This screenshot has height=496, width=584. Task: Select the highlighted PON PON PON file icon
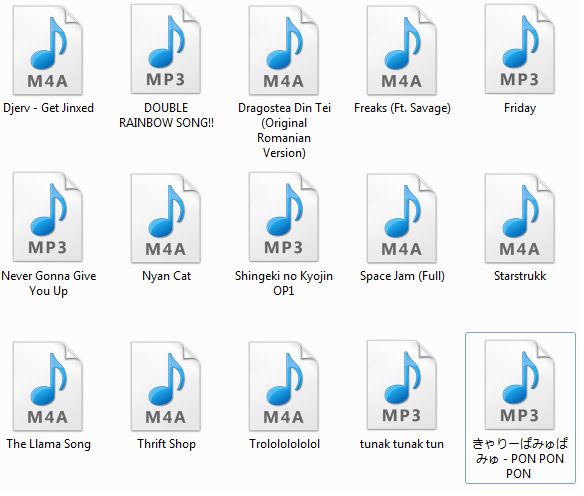click(x=520, y=385)
